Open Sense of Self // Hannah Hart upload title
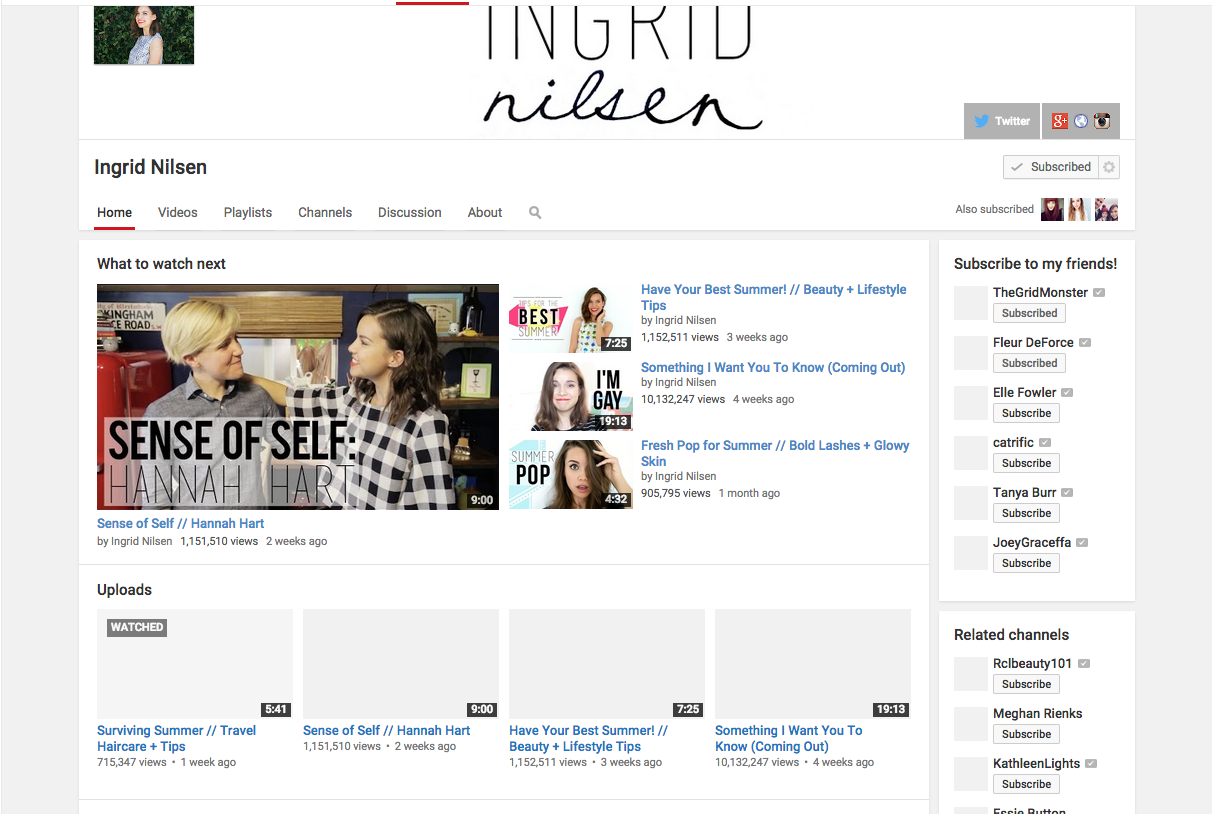This screenshot has width=1212, height=814. click(387, 730)
